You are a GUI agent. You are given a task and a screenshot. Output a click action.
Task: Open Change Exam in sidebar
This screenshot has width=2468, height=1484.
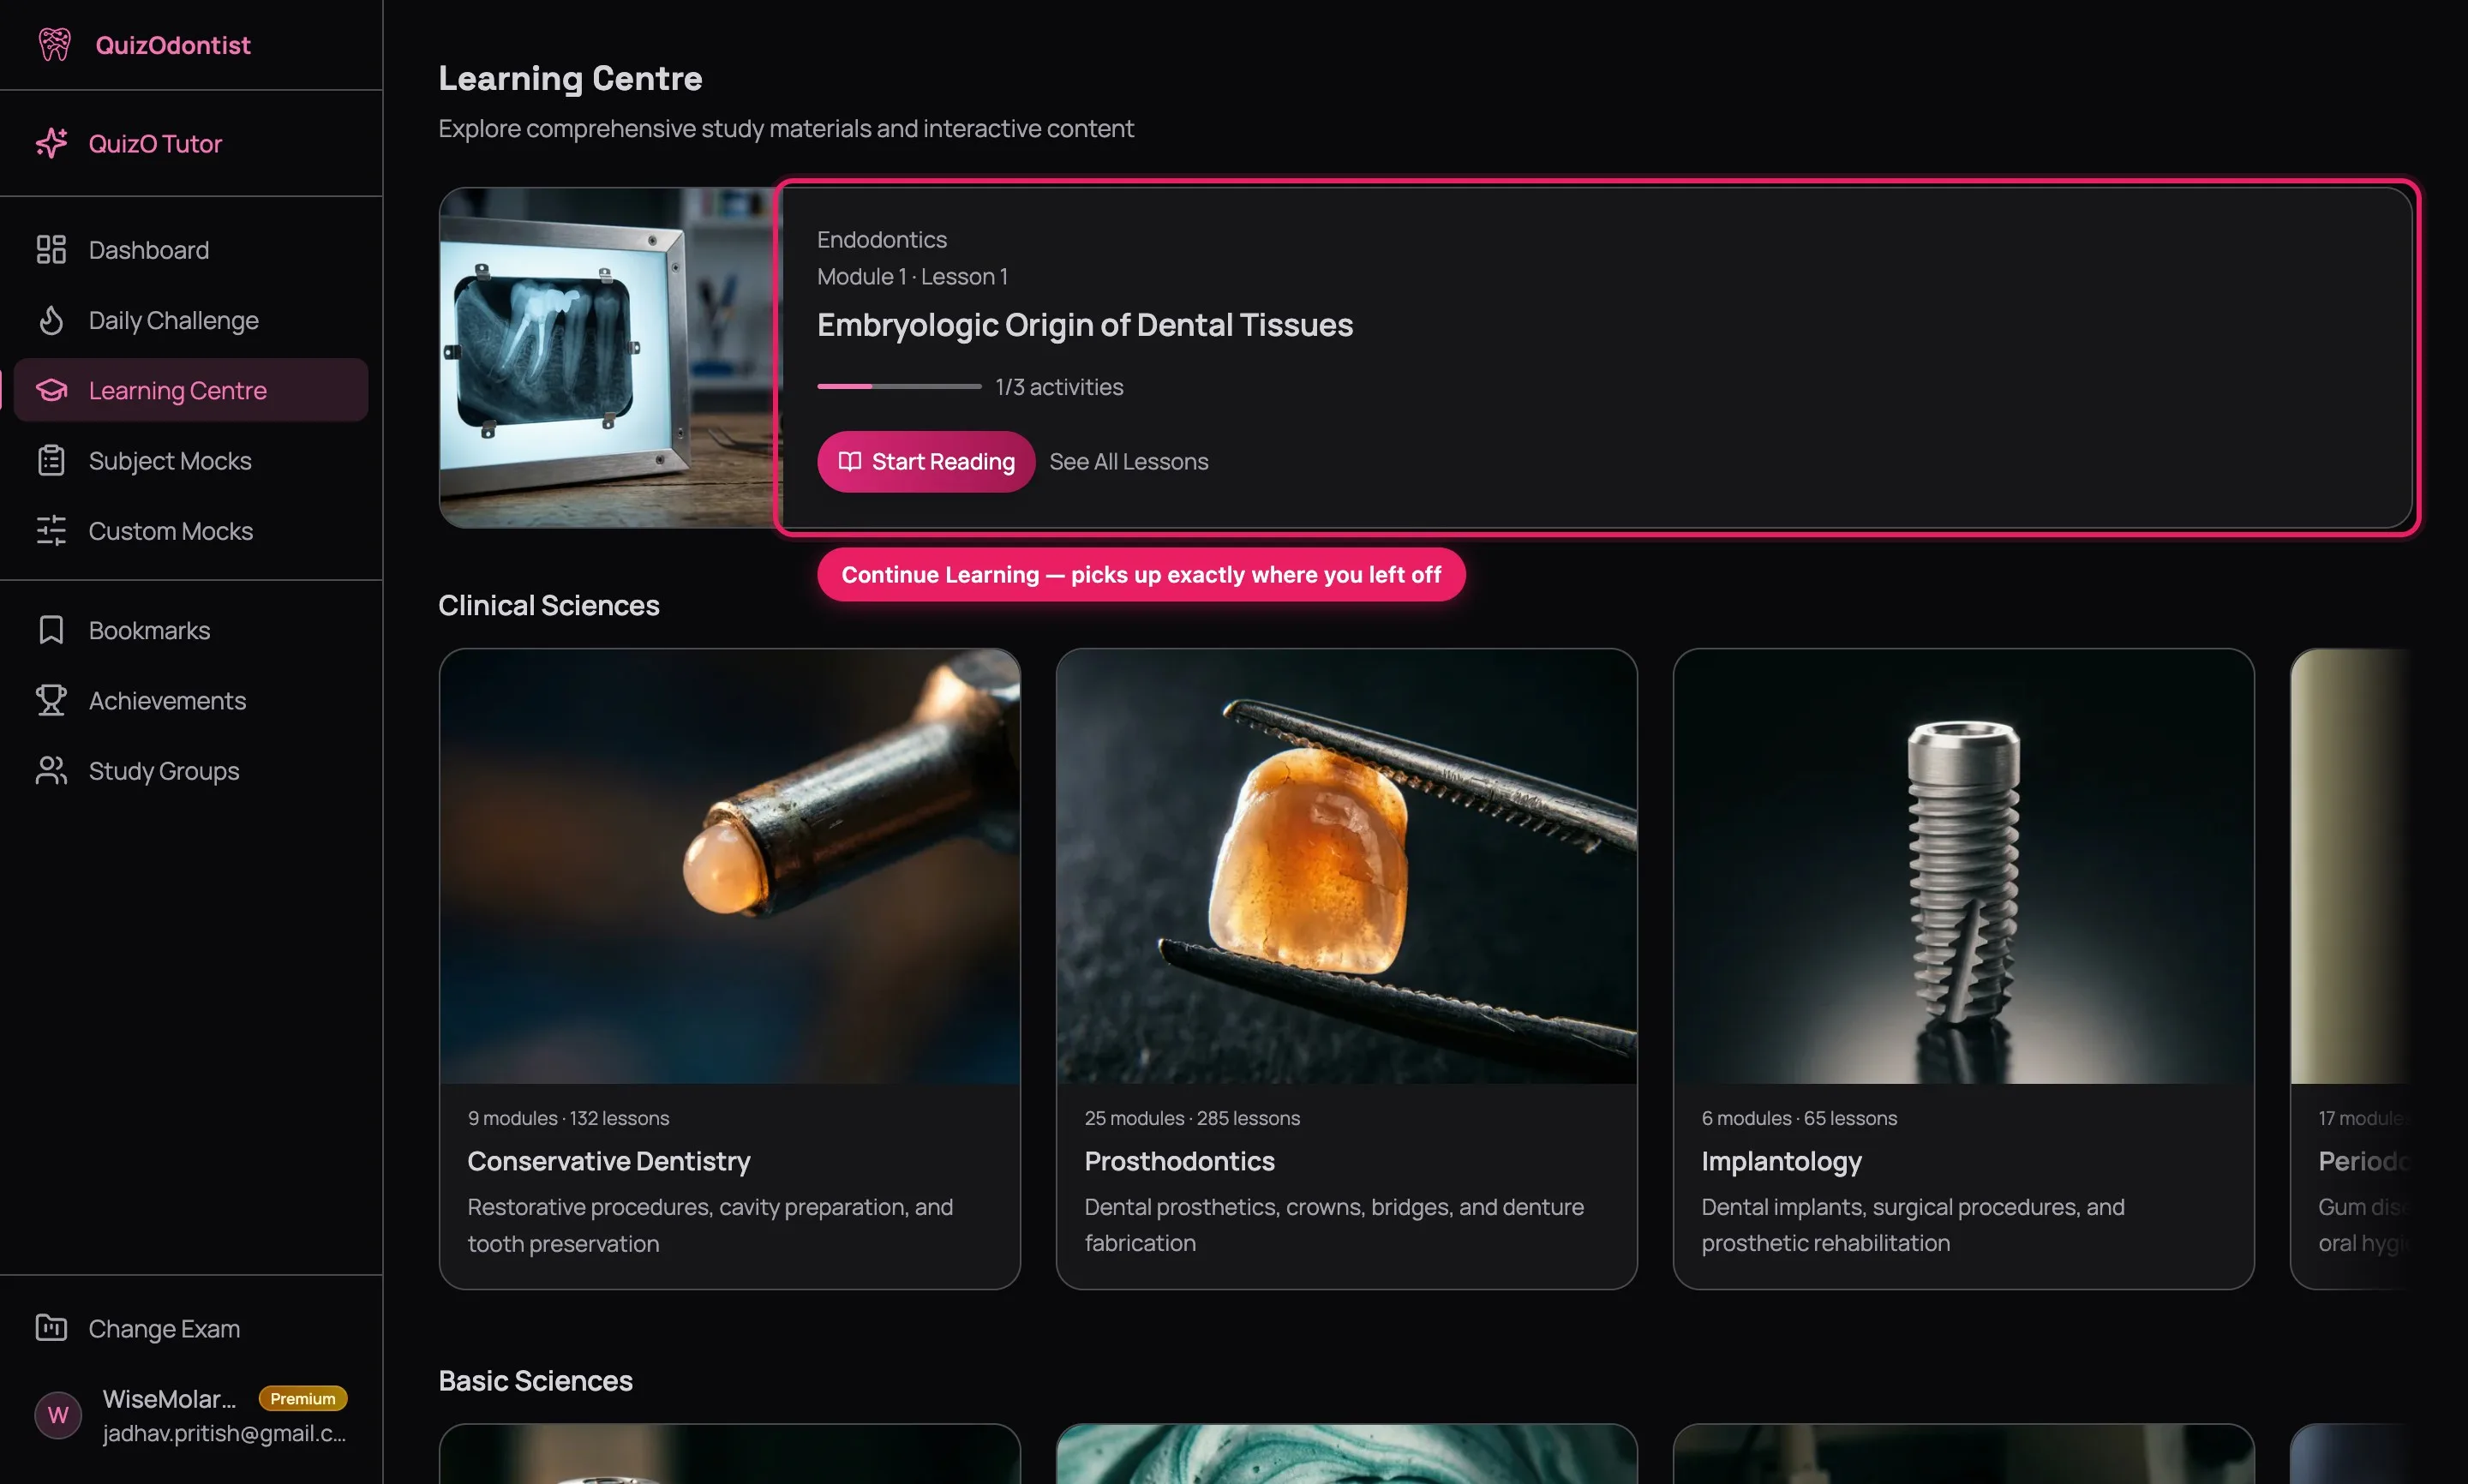164,1328
